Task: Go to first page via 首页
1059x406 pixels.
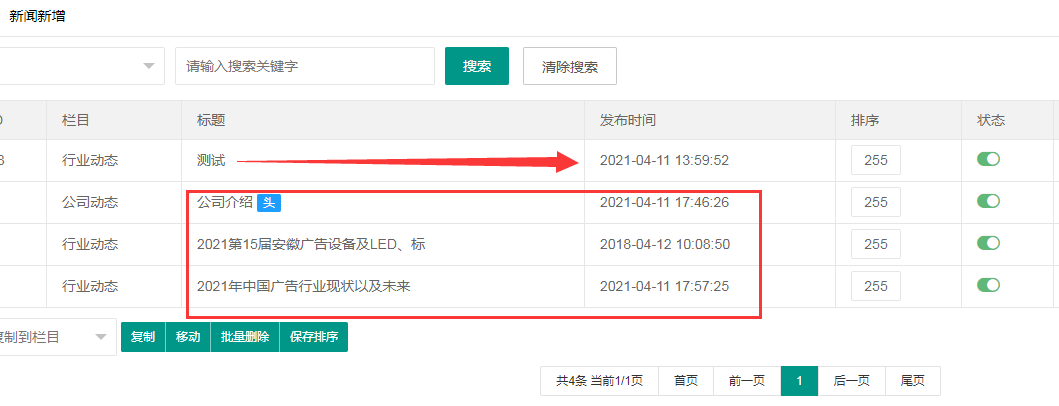Action: (x=686, y=381)
